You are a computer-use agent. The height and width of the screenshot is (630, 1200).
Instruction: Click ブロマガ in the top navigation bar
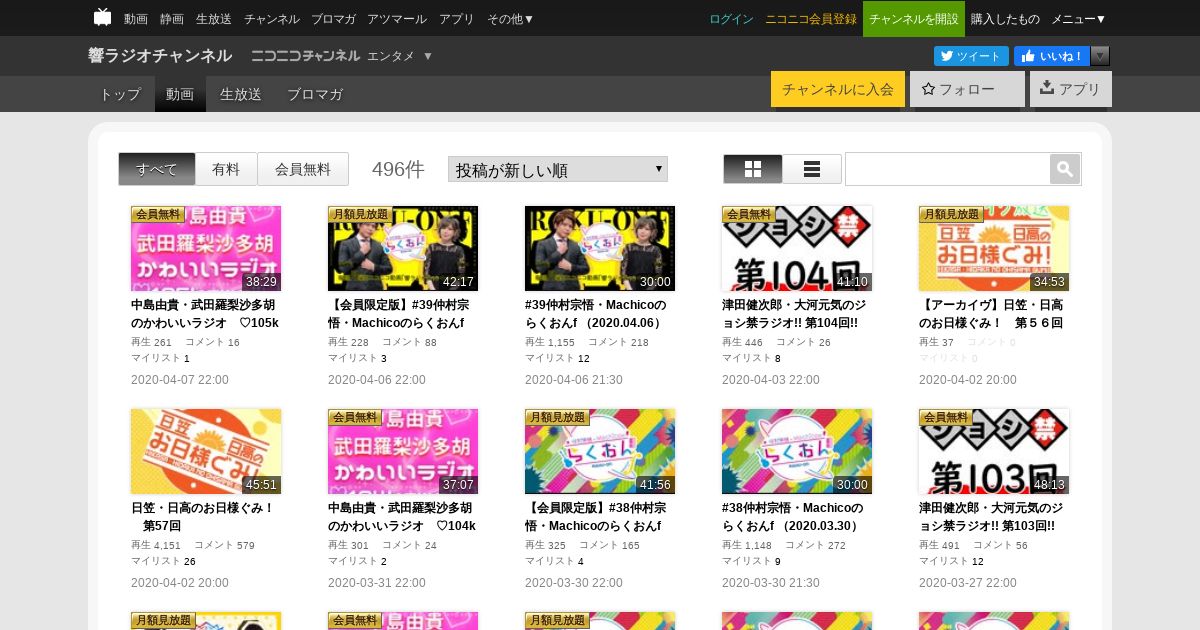tap(333, 19)
